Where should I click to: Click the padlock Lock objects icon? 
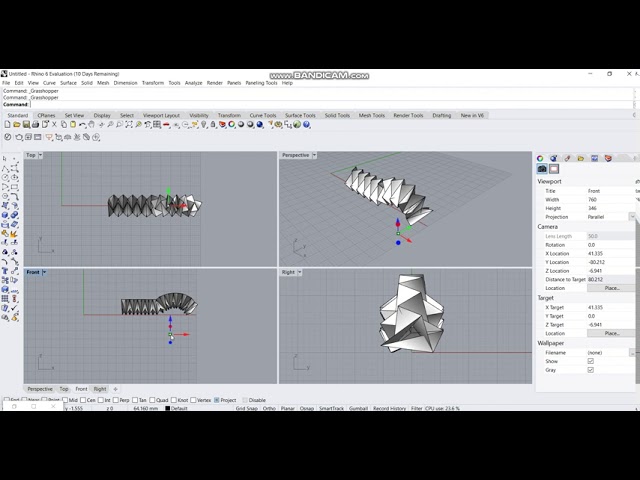(x=213, y=124)
